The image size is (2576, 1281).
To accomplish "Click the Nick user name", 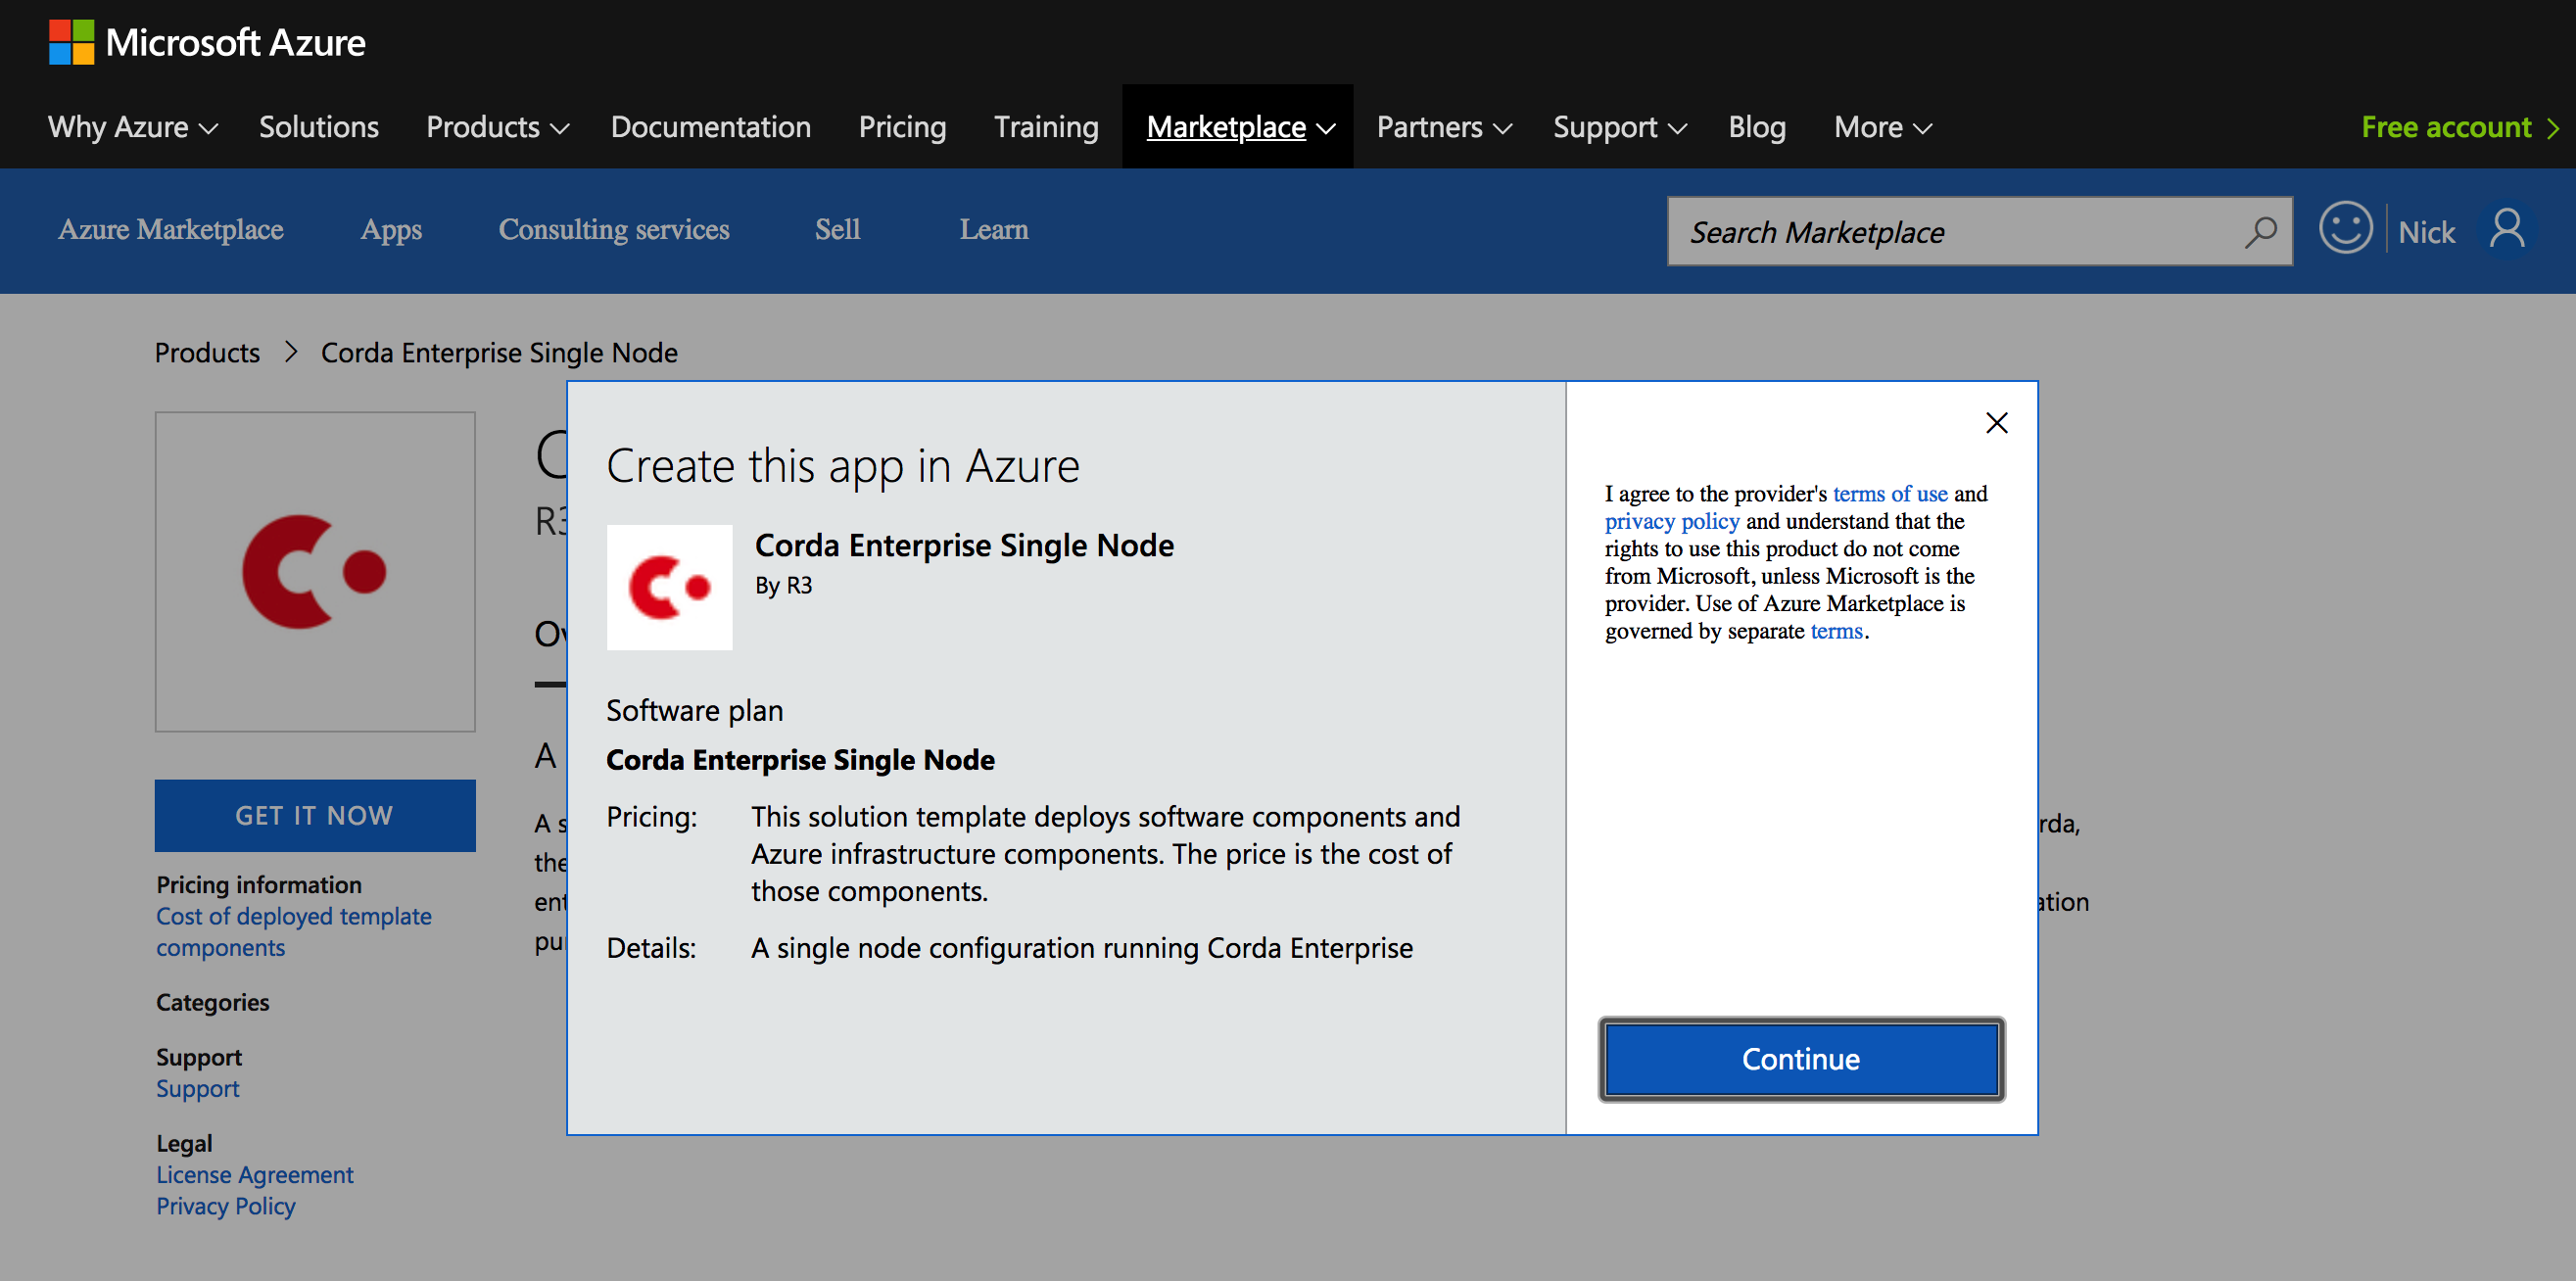I will (2426, 232).
